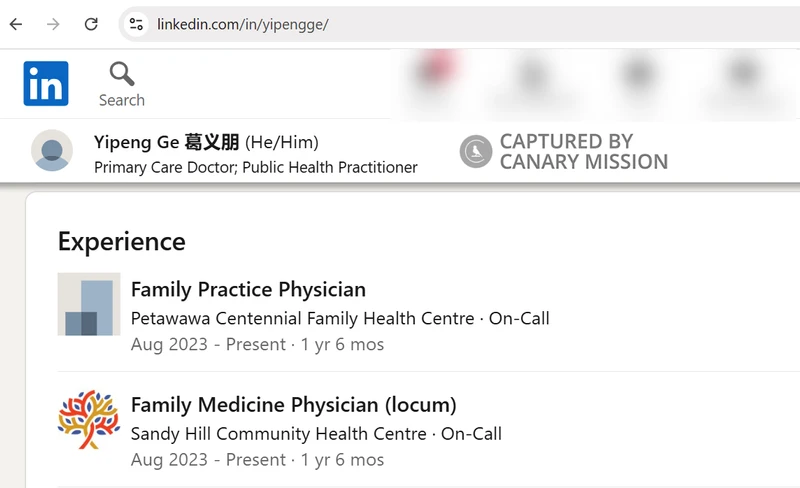Click the address bar URL field

(x=459, y=24)
